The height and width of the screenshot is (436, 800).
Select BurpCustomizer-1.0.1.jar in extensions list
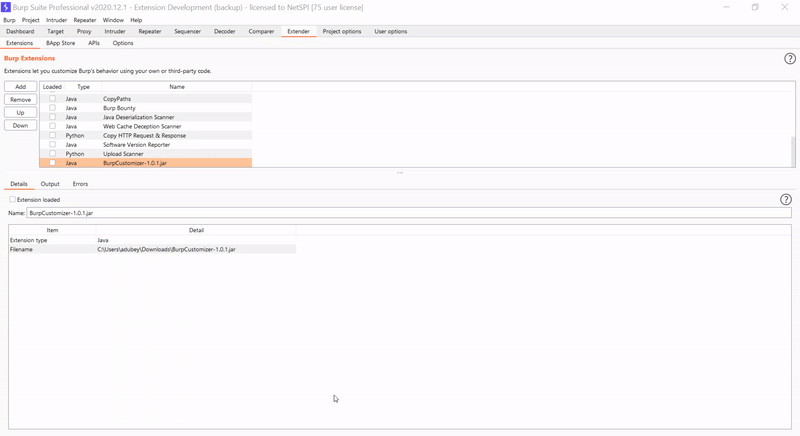[146, 163]
